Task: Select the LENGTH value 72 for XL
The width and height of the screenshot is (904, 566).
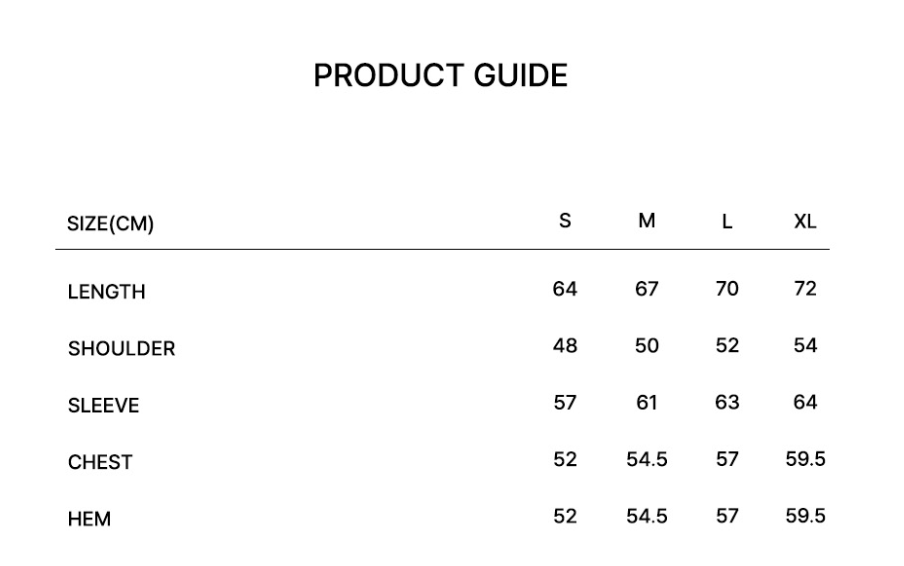Action: coord(805,289)
